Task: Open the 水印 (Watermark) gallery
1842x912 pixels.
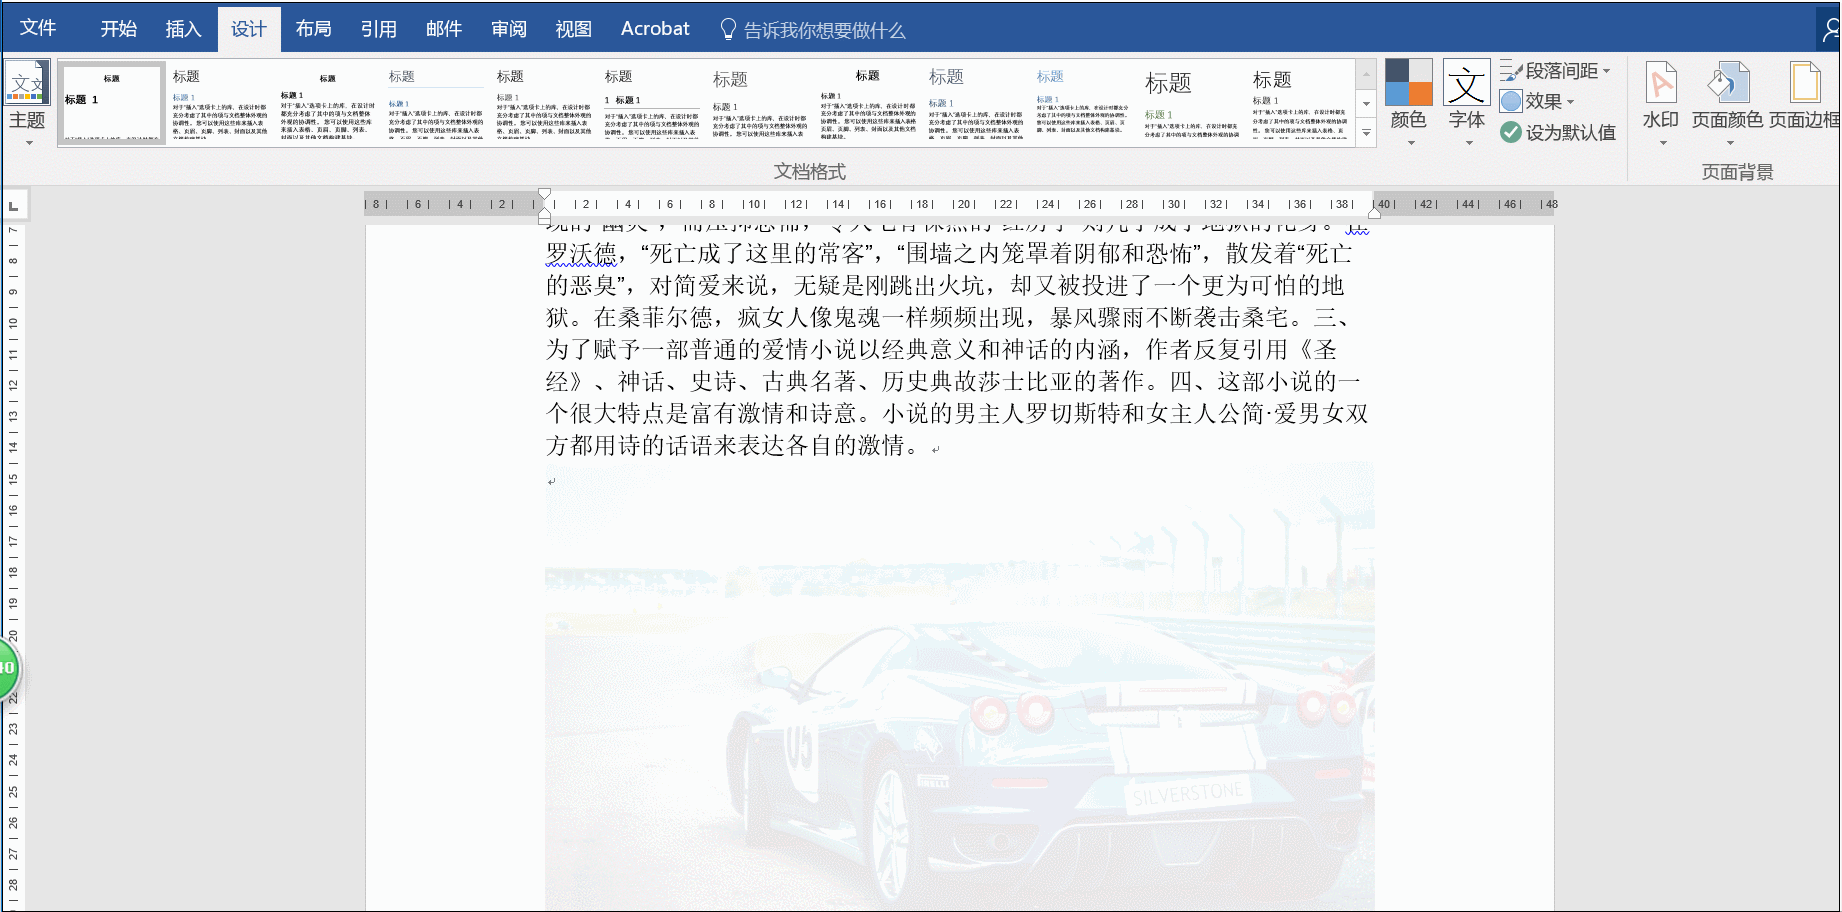Action: 1660,100
